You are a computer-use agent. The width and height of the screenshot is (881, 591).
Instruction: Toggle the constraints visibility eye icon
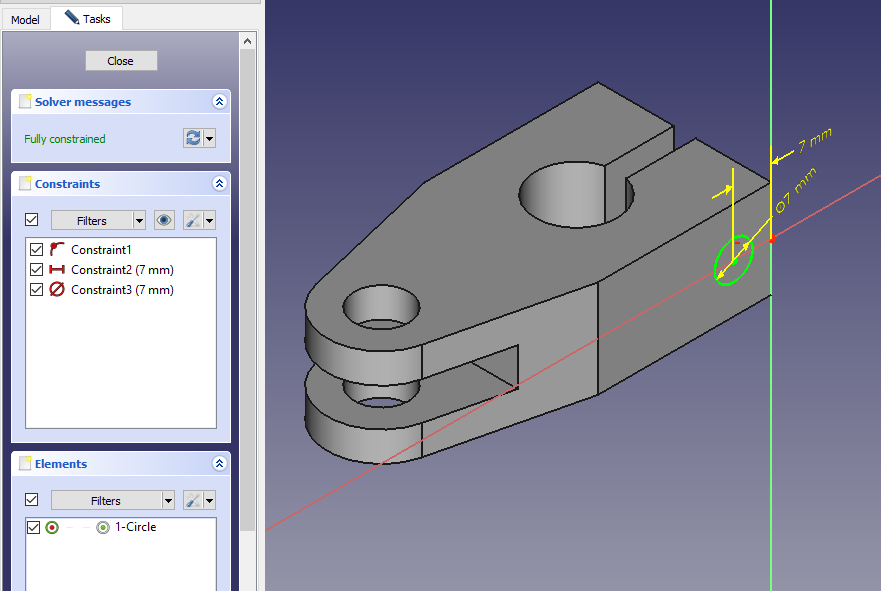(164, 220)
